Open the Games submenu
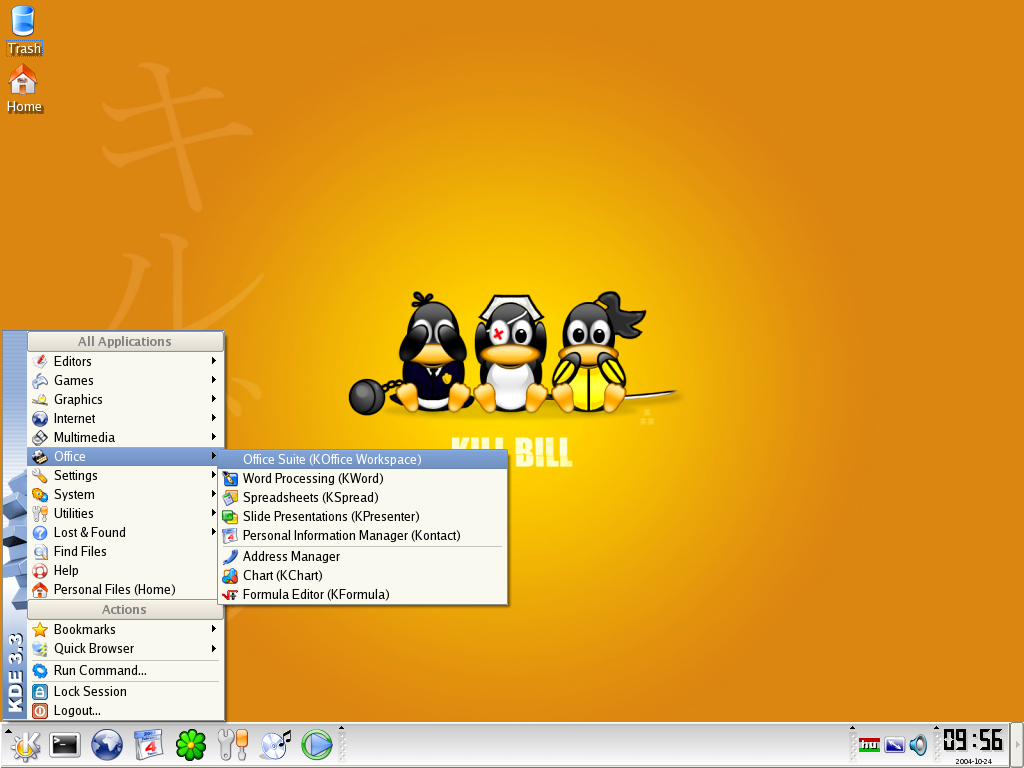 [124, 380]
